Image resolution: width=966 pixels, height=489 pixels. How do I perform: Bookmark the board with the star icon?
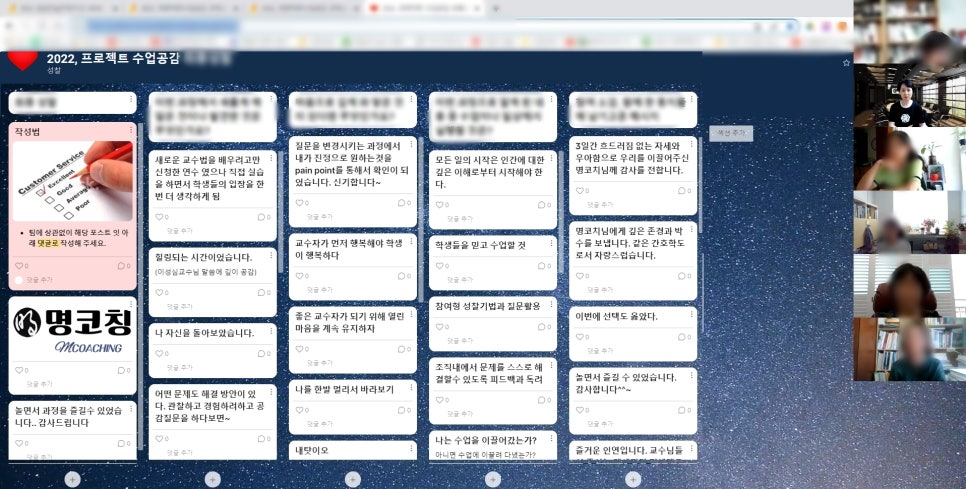coord(846,63)
